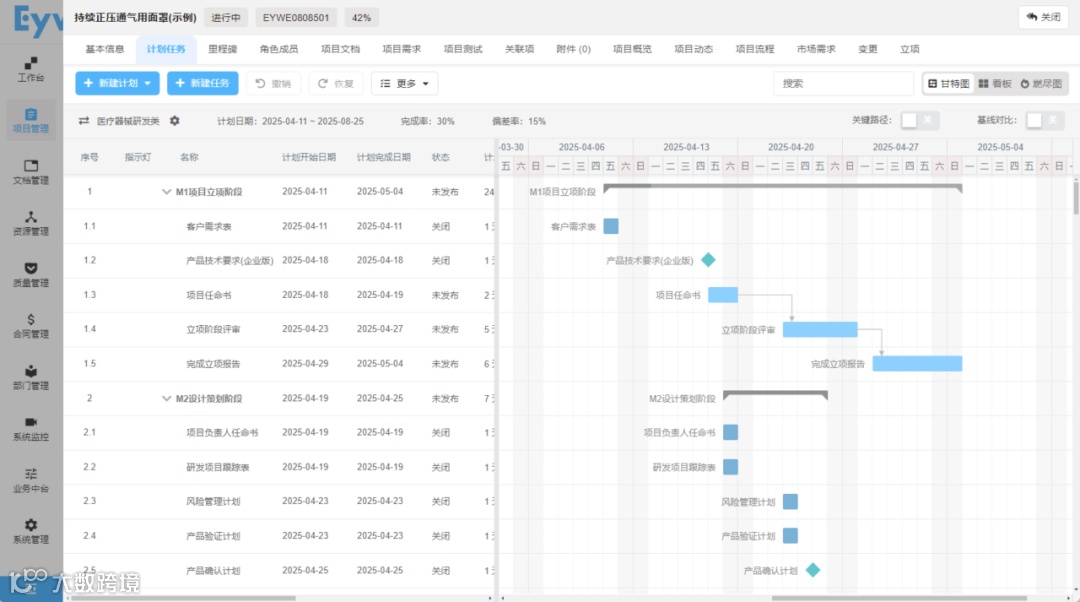Image resolution: width=1080 pixels, height=602 pixels.
Task: Open the 关联项 tab
Action: click(519, 49)
